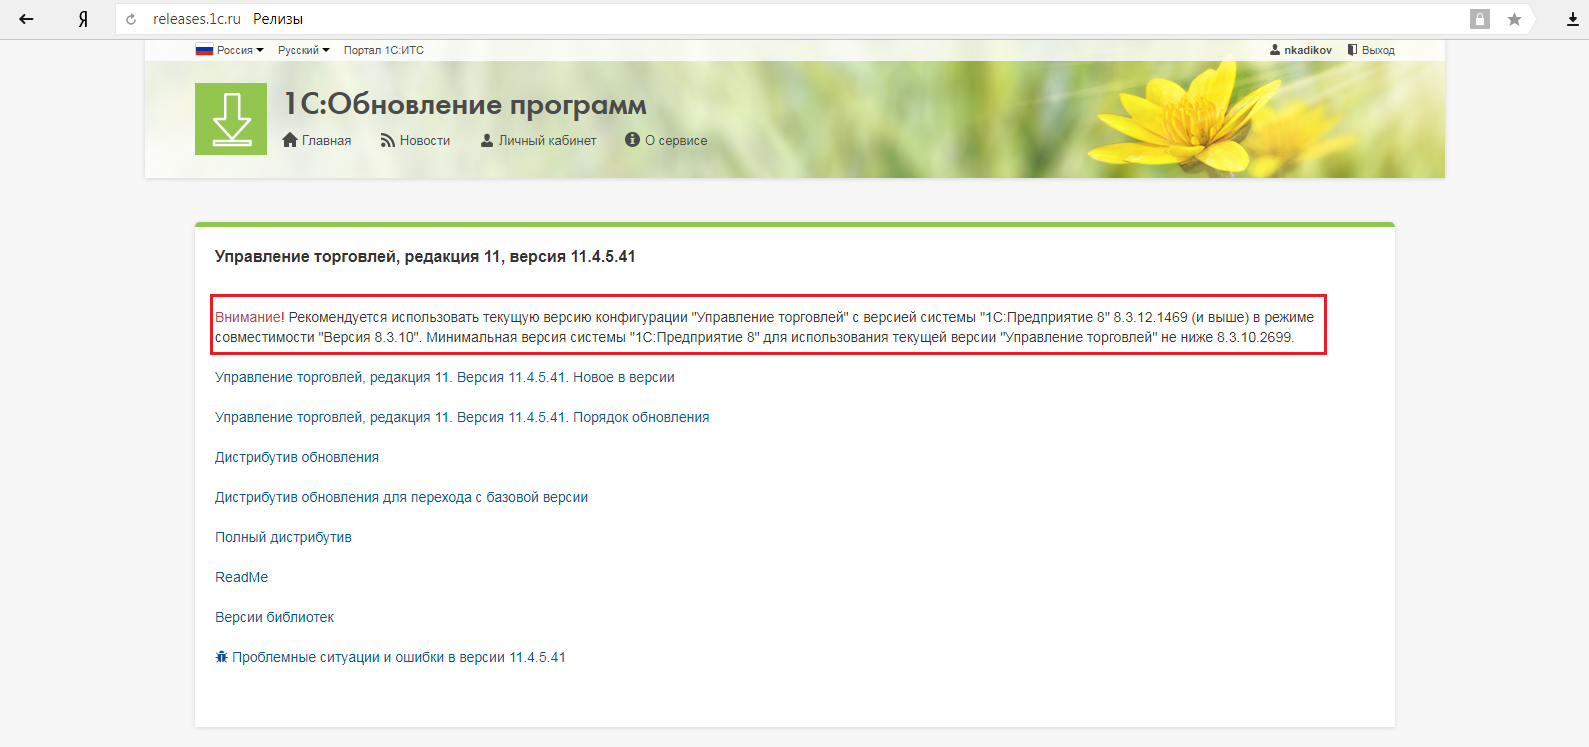This screenshot has width=1589, height=747.
Task: Go back with the browser back arrow
Action: (27, 19)
